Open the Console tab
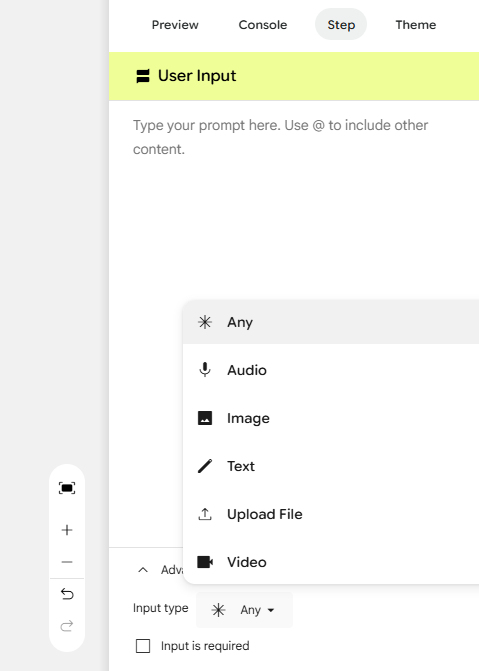Viewport: 479px width, 671px height. pos(263,25)
